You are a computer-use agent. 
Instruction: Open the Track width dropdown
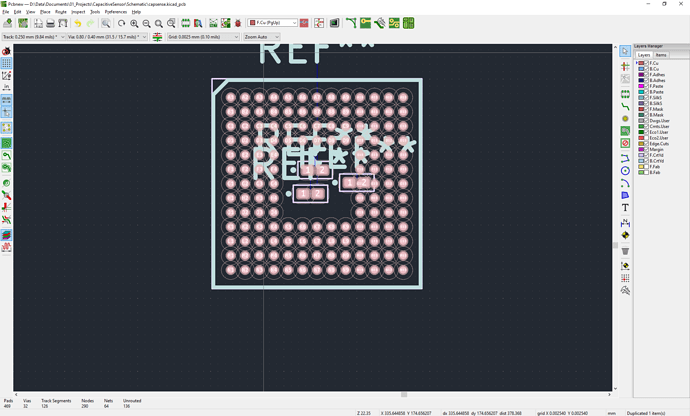tap(33, 37)
